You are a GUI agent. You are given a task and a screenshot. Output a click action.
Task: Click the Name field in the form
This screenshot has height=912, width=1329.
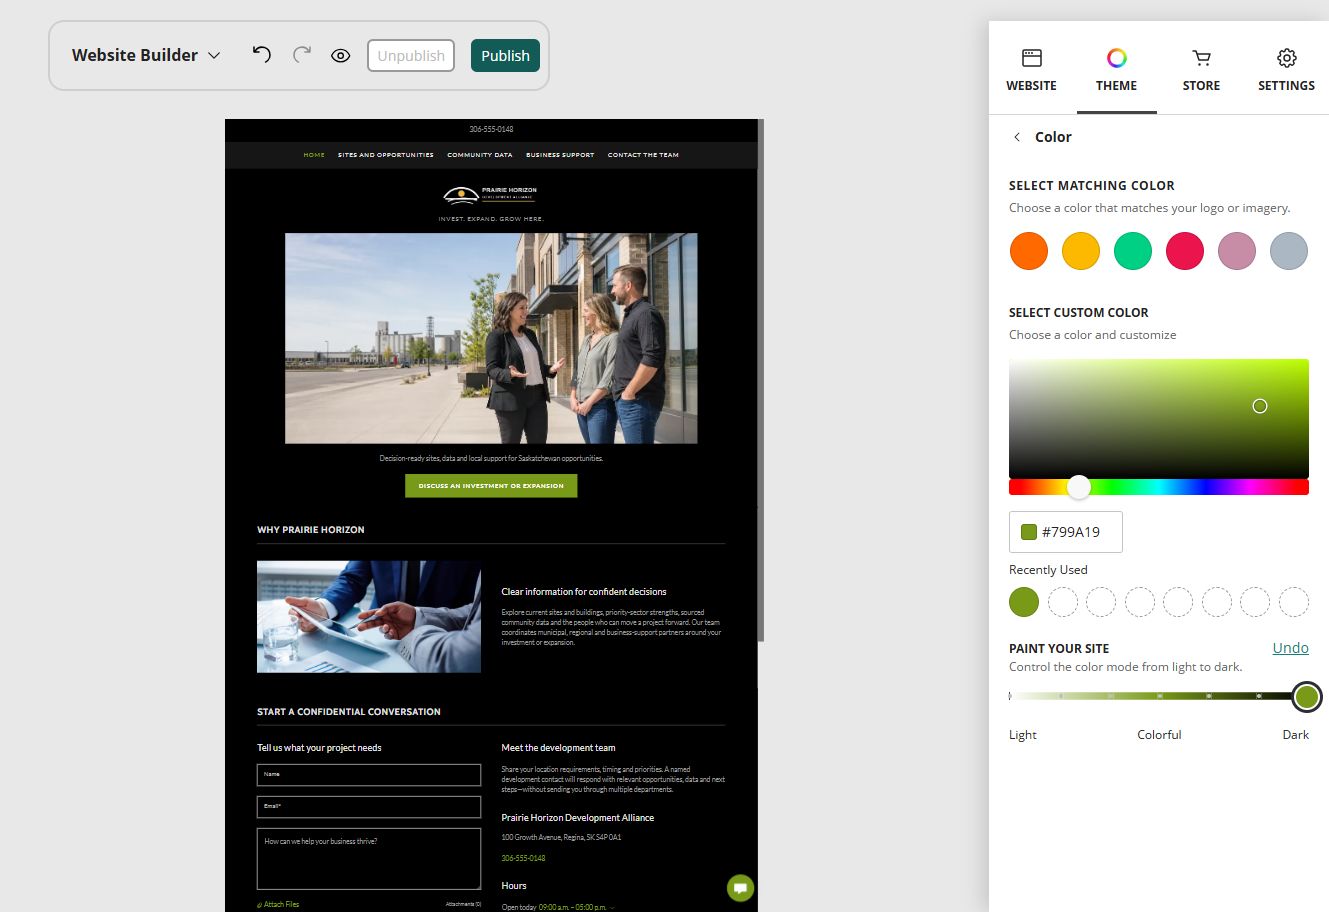coord(369,775)
